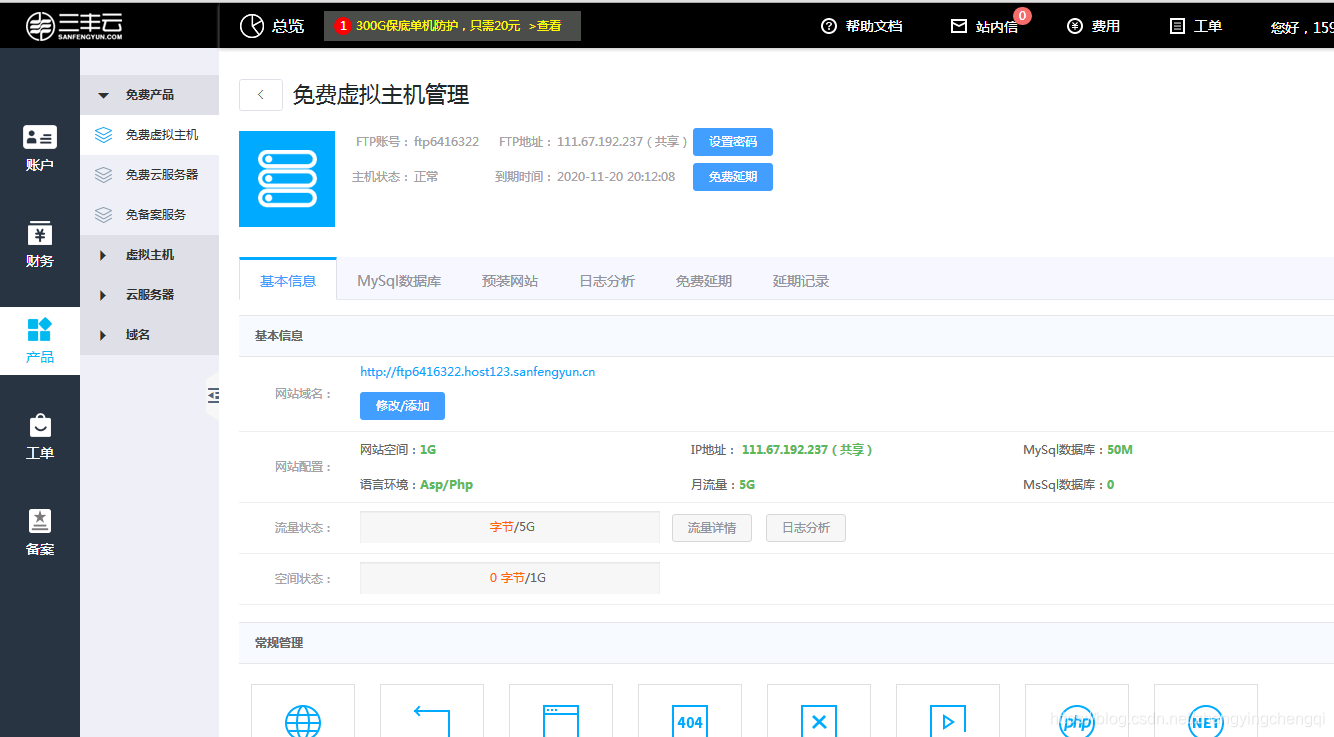Viewport: 1334px width, 737px height.
Task: Select 免费虚拟主机 in submenu
Action: click(x=149, y=135)
